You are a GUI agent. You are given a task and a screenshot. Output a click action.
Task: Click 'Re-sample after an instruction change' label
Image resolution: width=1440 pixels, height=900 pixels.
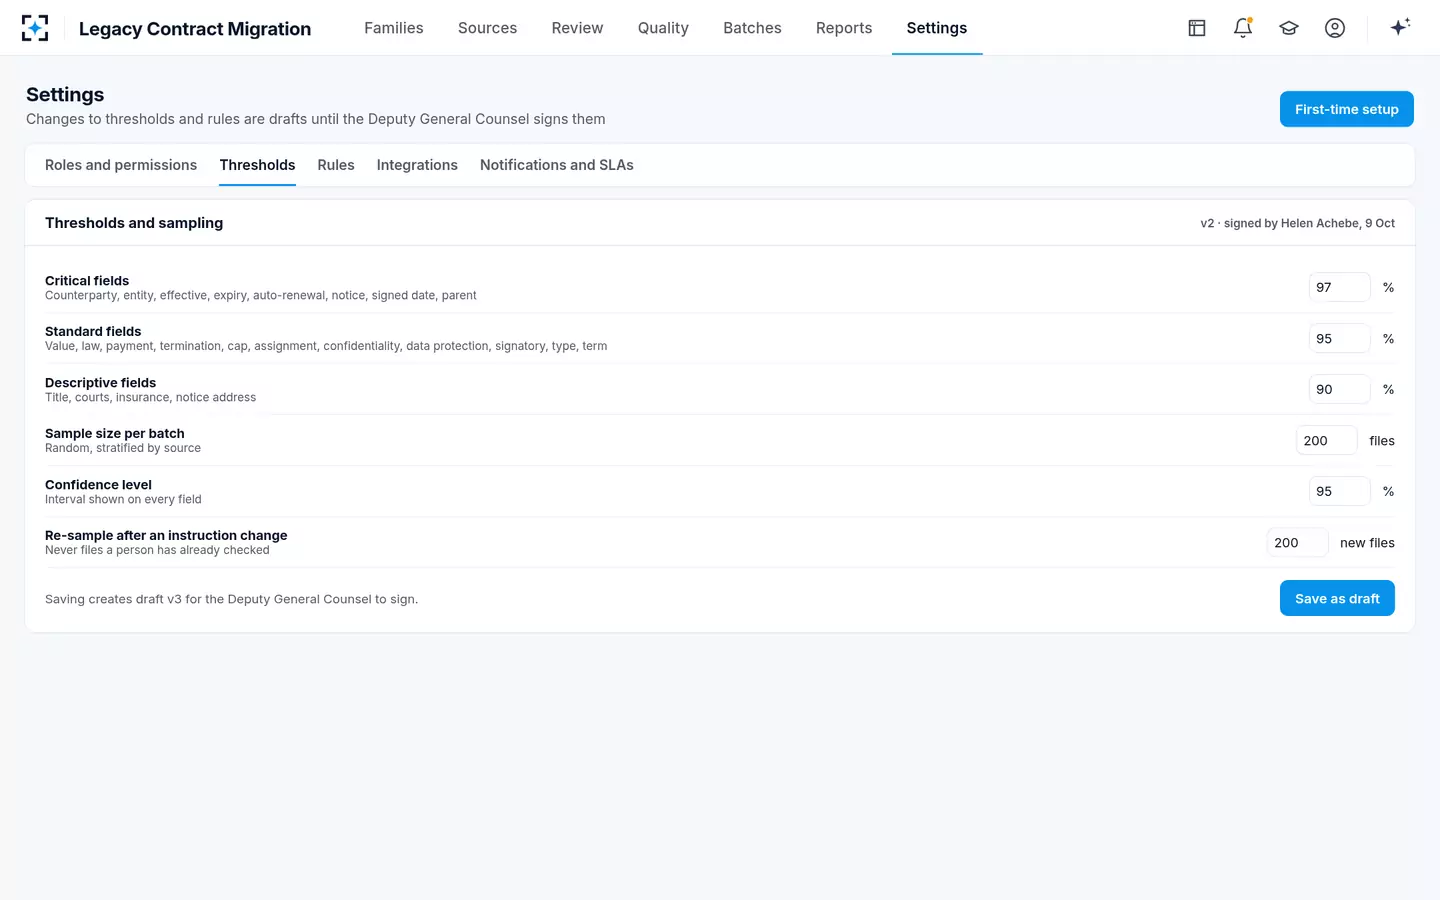(x=166, y=536)
